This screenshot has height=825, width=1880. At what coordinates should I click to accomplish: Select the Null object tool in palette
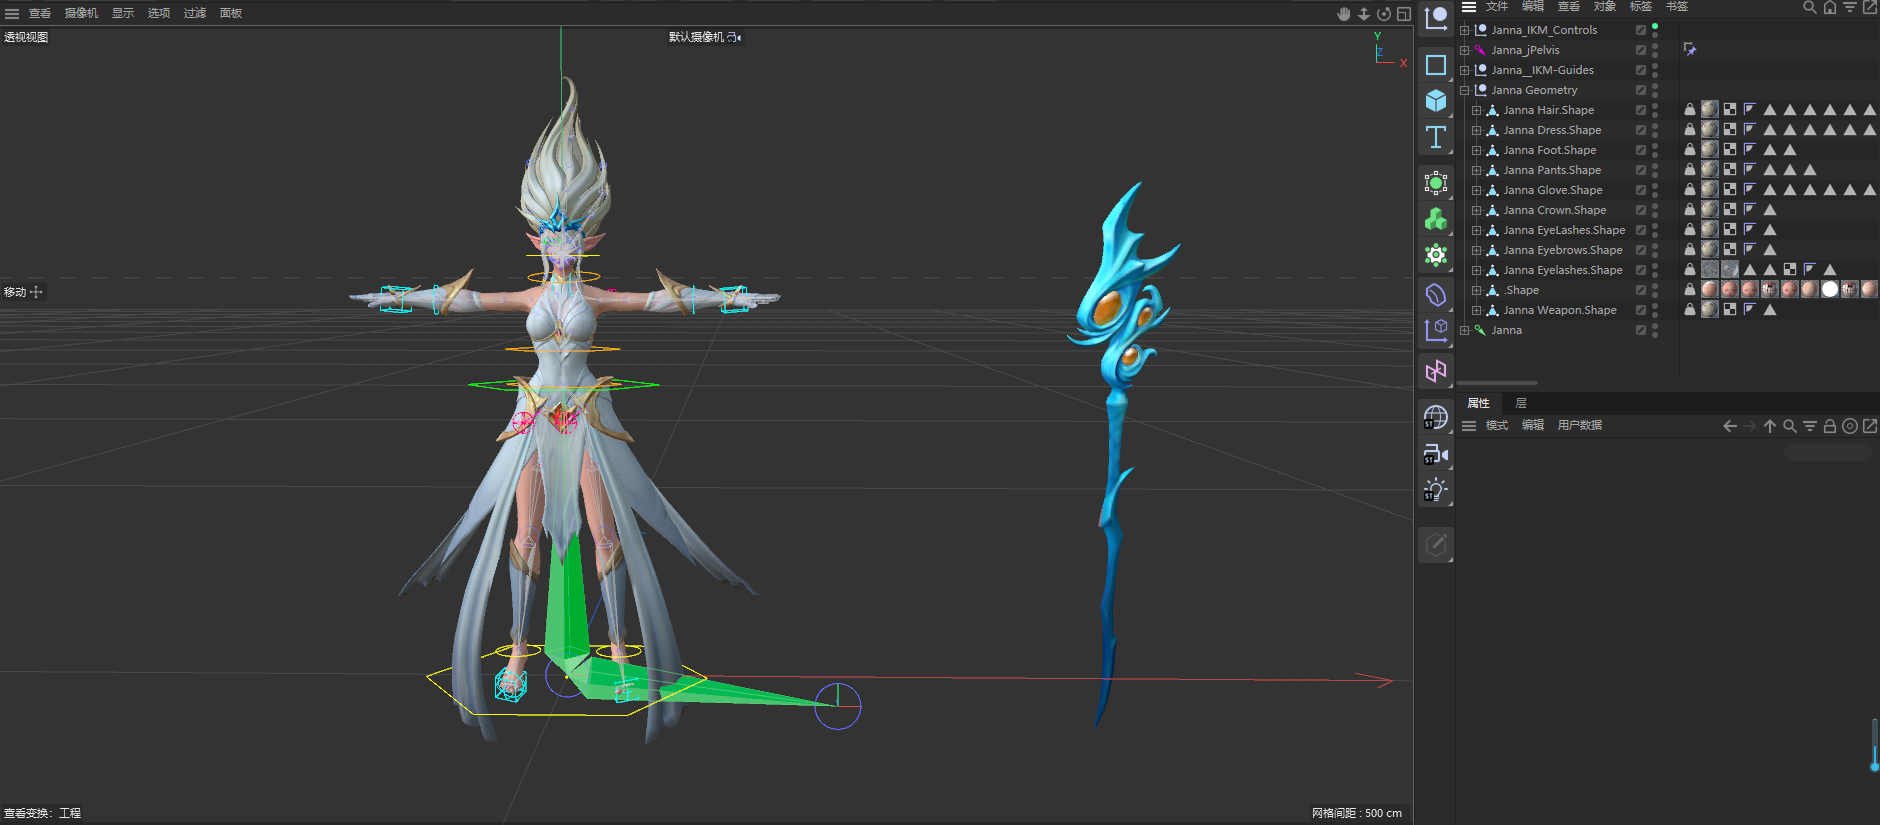[1436, 20]
